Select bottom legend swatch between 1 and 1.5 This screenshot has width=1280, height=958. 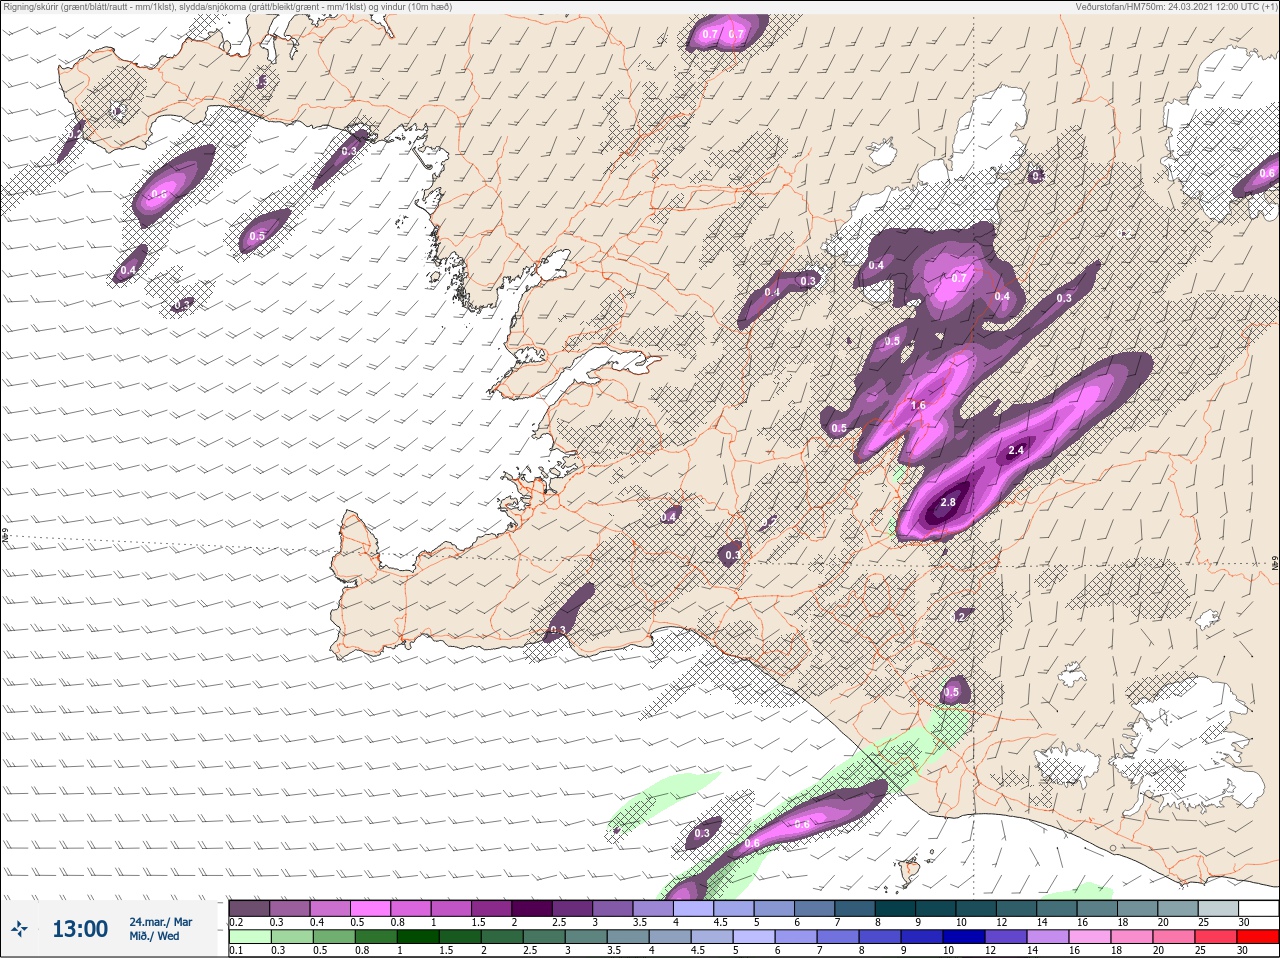click(418, 937)
